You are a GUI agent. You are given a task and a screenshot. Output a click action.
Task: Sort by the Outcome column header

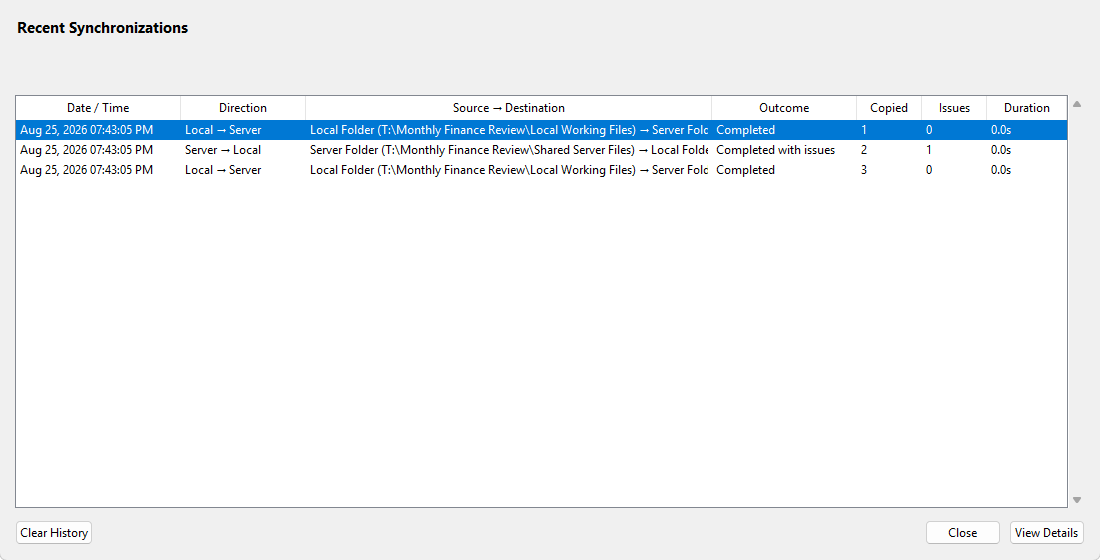click(x=784, y=108)
